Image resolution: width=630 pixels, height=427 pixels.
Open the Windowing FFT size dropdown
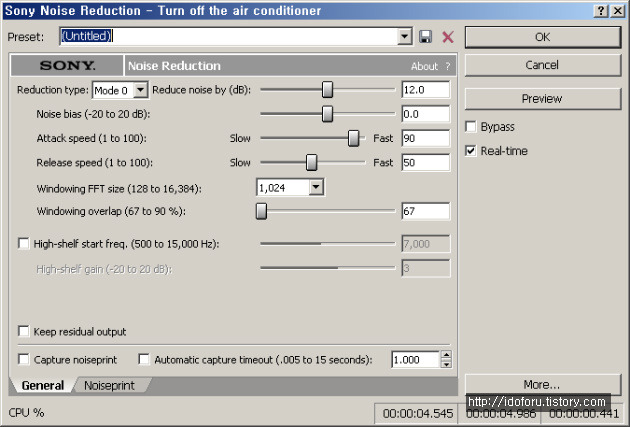pyautogui.click(x=316, y=187)
